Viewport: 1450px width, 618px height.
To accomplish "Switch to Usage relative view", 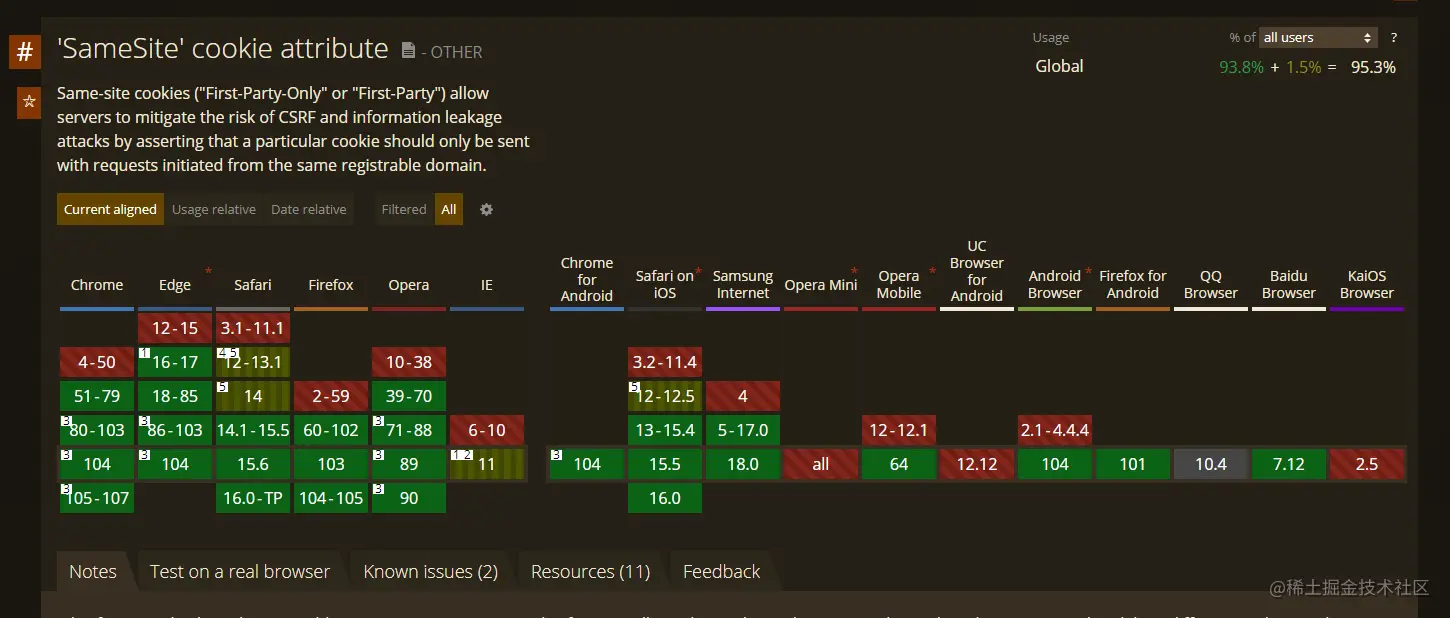I will (x=214, y=209).
